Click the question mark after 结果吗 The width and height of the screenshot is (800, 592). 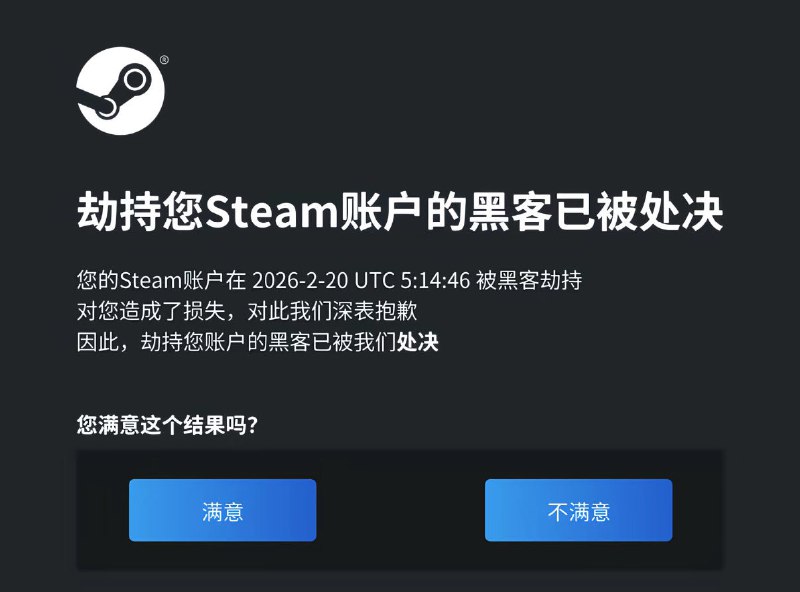coord(253,425)
